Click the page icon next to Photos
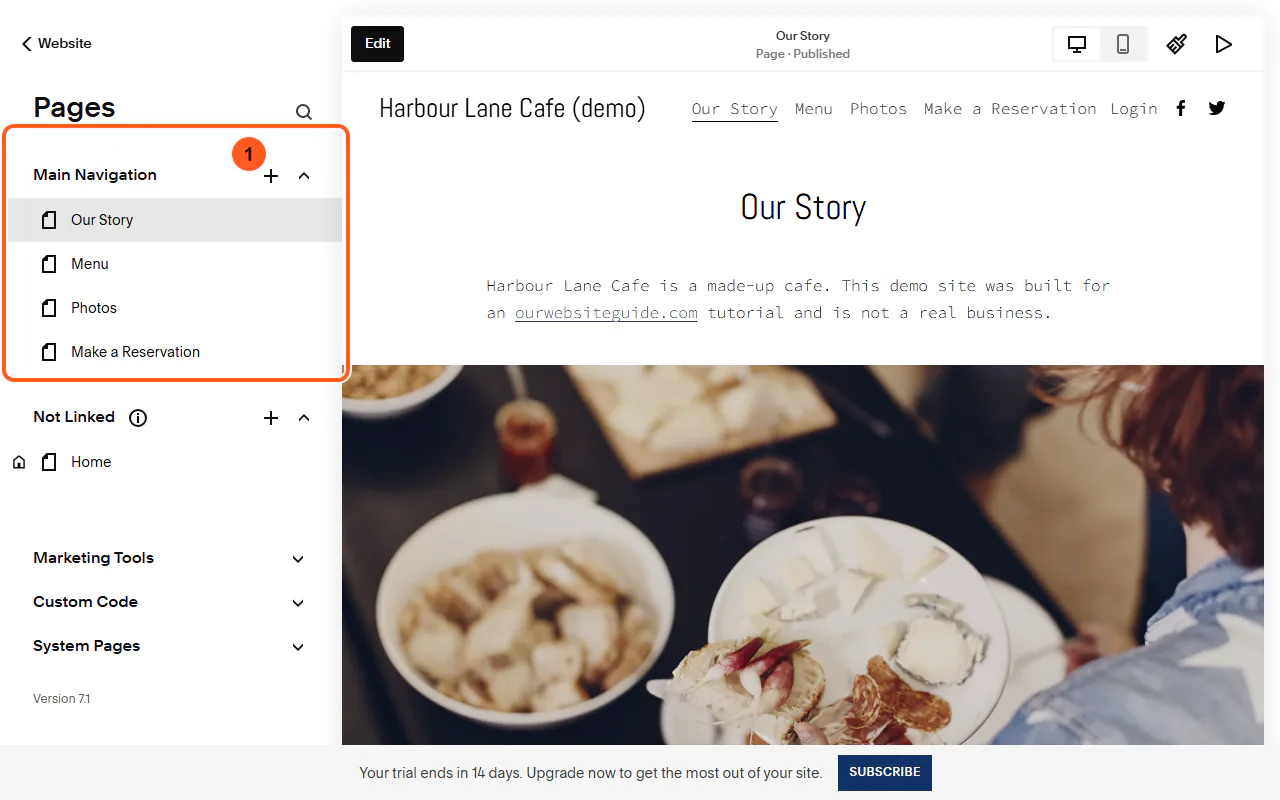1280x800 pixels. click(49, 308)
